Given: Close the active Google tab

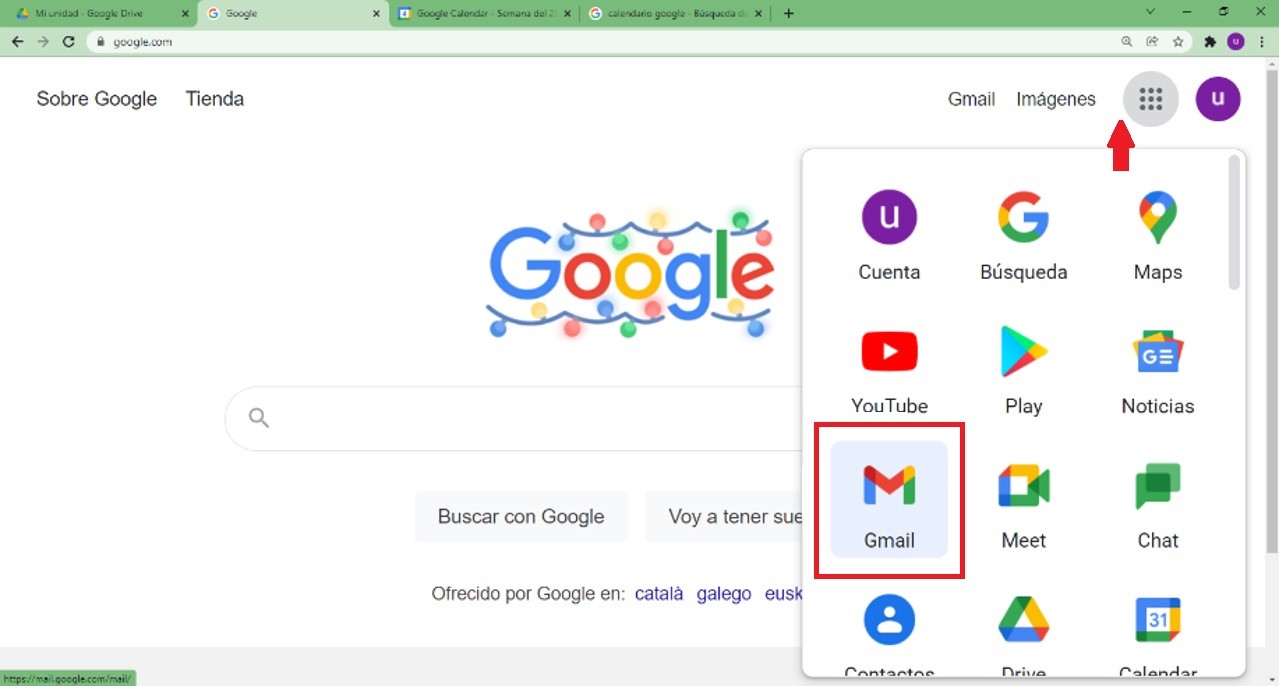Looking at the screenshot, I should (376, 14).
